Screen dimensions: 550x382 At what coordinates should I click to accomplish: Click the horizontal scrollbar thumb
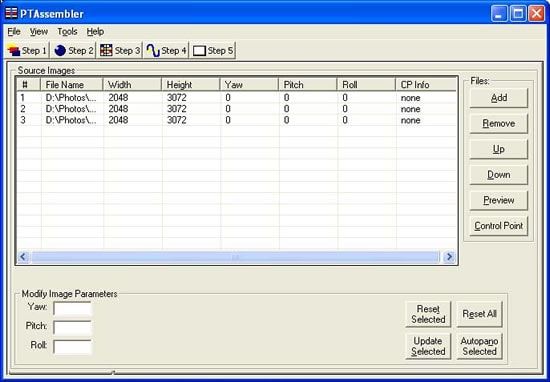(235, 257)
